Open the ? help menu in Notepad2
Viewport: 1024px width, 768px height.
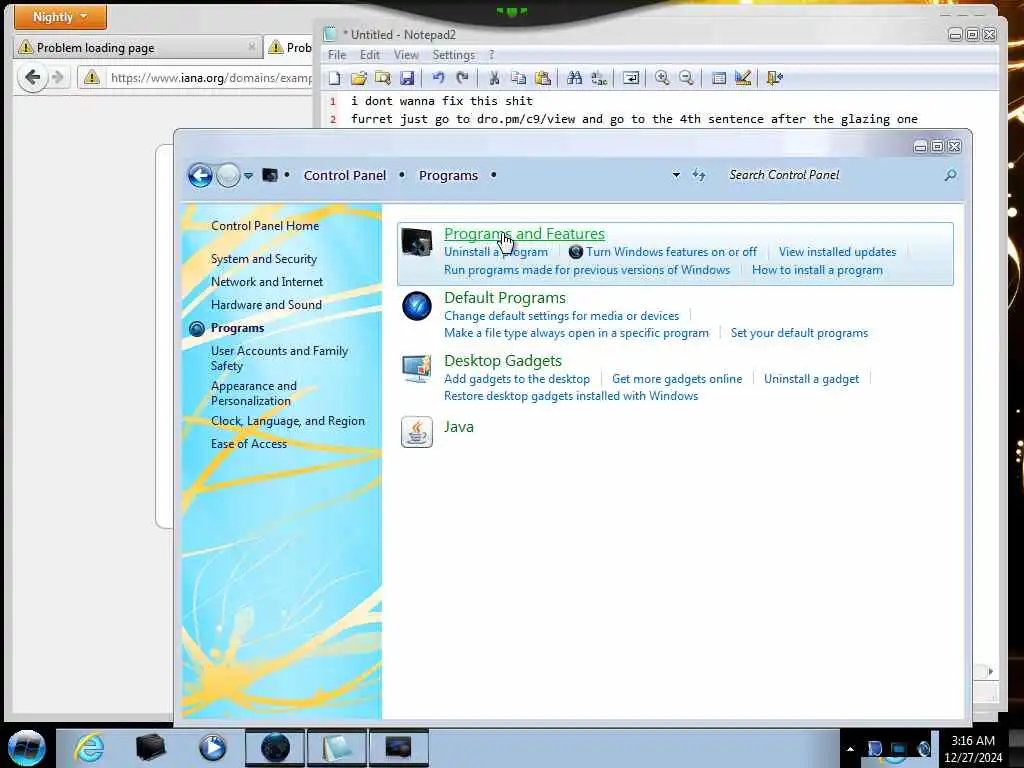492,55
